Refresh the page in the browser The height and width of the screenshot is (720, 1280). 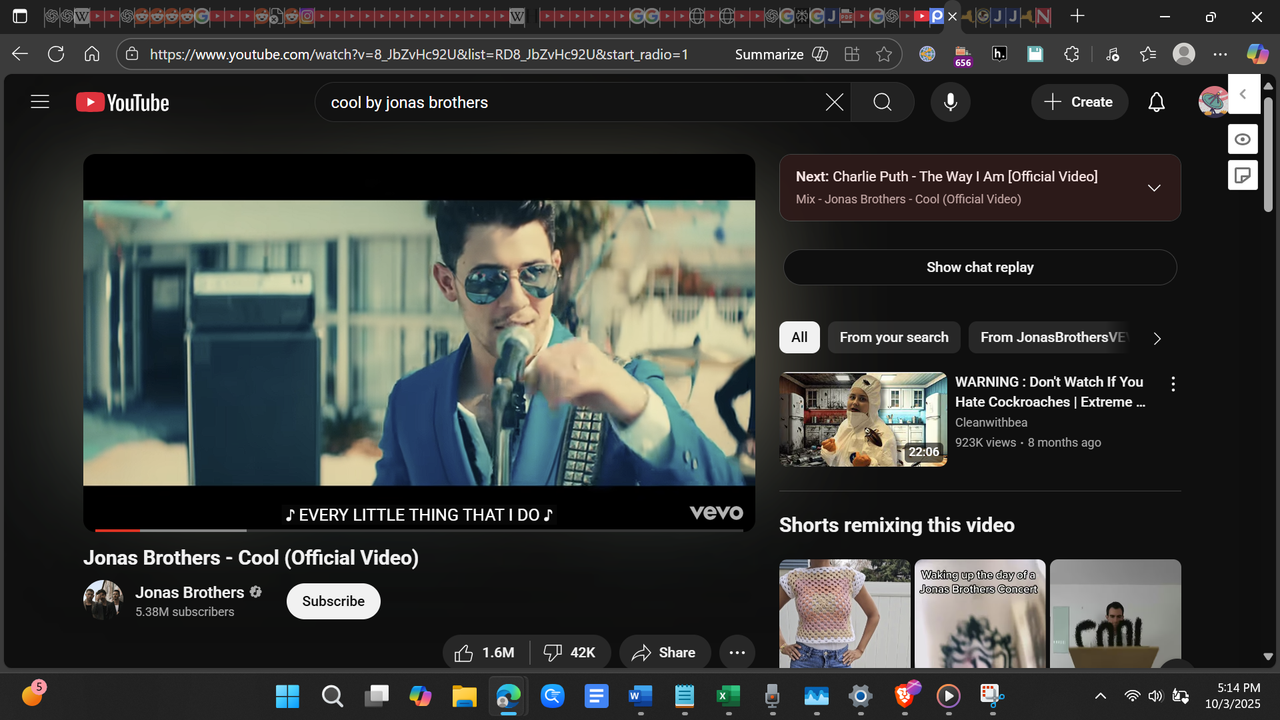56,54
